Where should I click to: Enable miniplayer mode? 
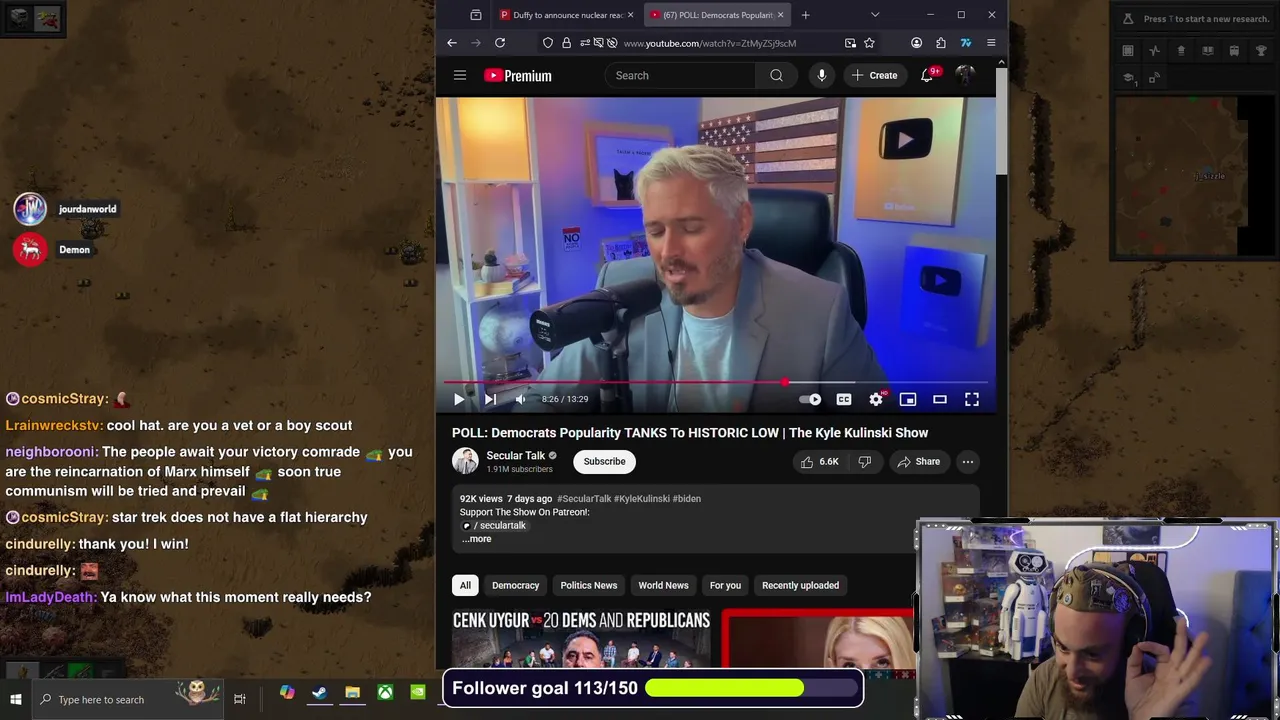pyautogui.click(x=908, y=399)
